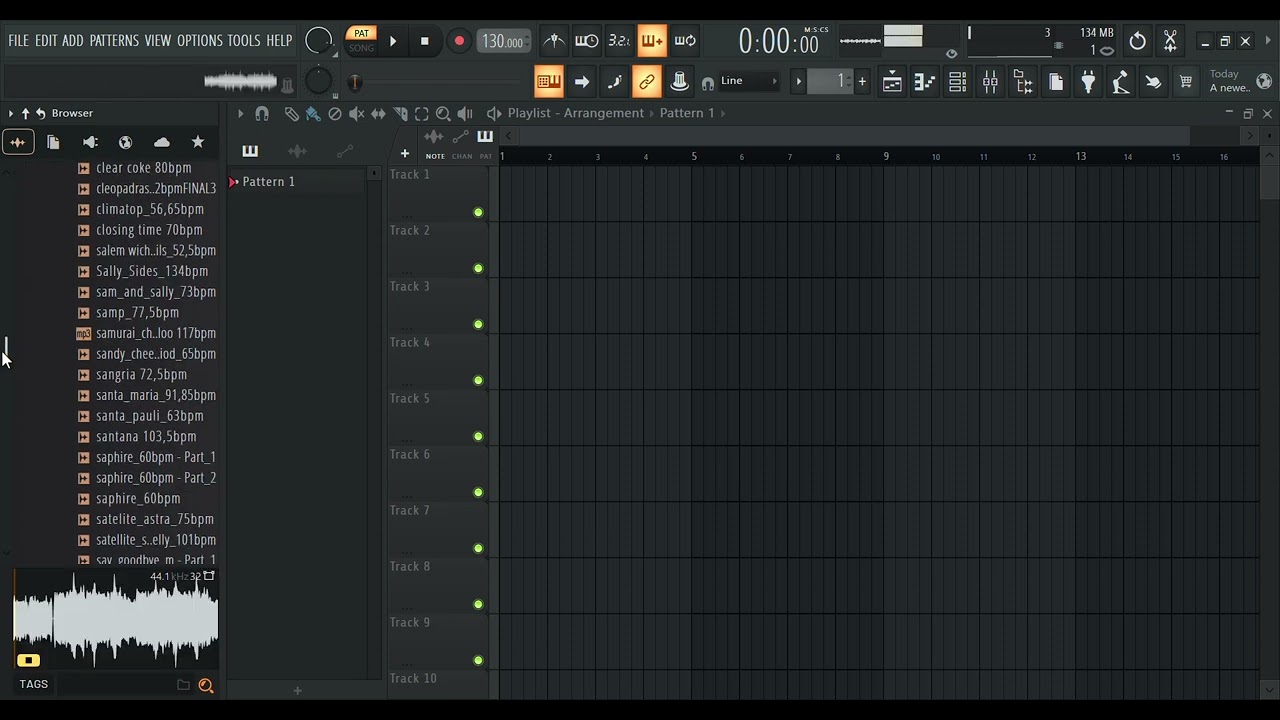Toggle wait for input to start
Screen dimensions: 1280x720
tap(586, 41)
